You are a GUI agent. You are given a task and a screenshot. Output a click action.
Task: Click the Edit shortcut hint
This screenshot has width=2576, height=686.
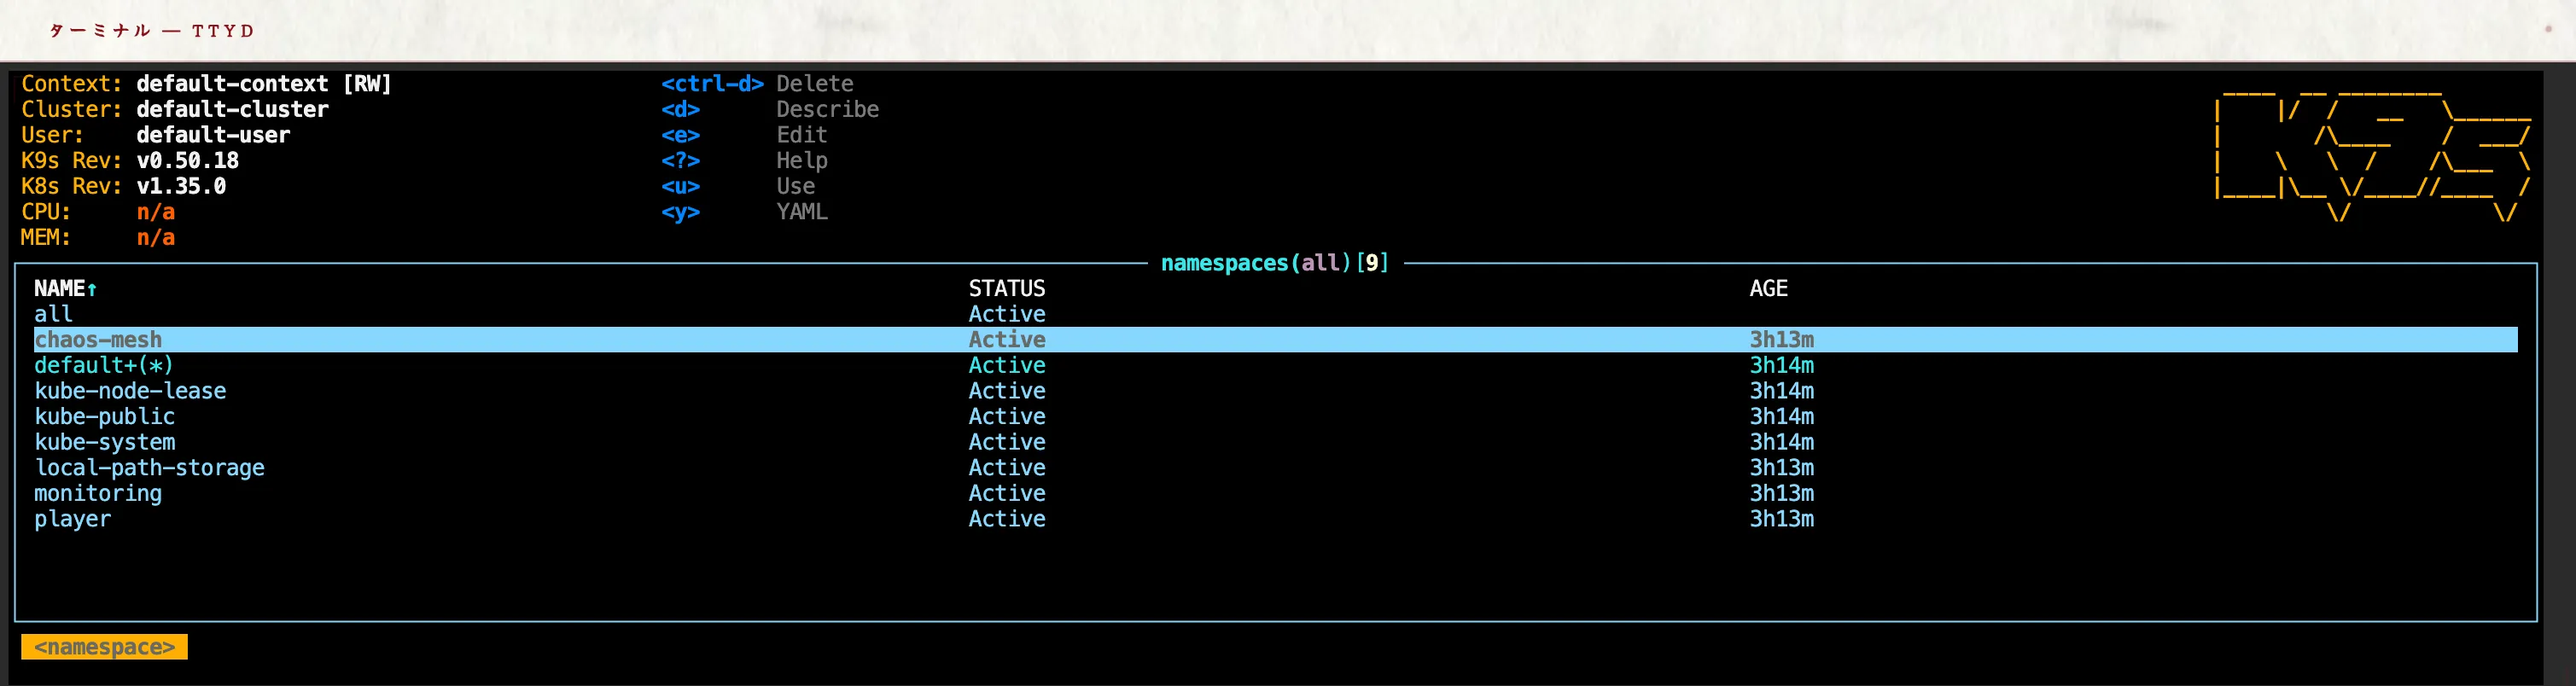[801, 135]
